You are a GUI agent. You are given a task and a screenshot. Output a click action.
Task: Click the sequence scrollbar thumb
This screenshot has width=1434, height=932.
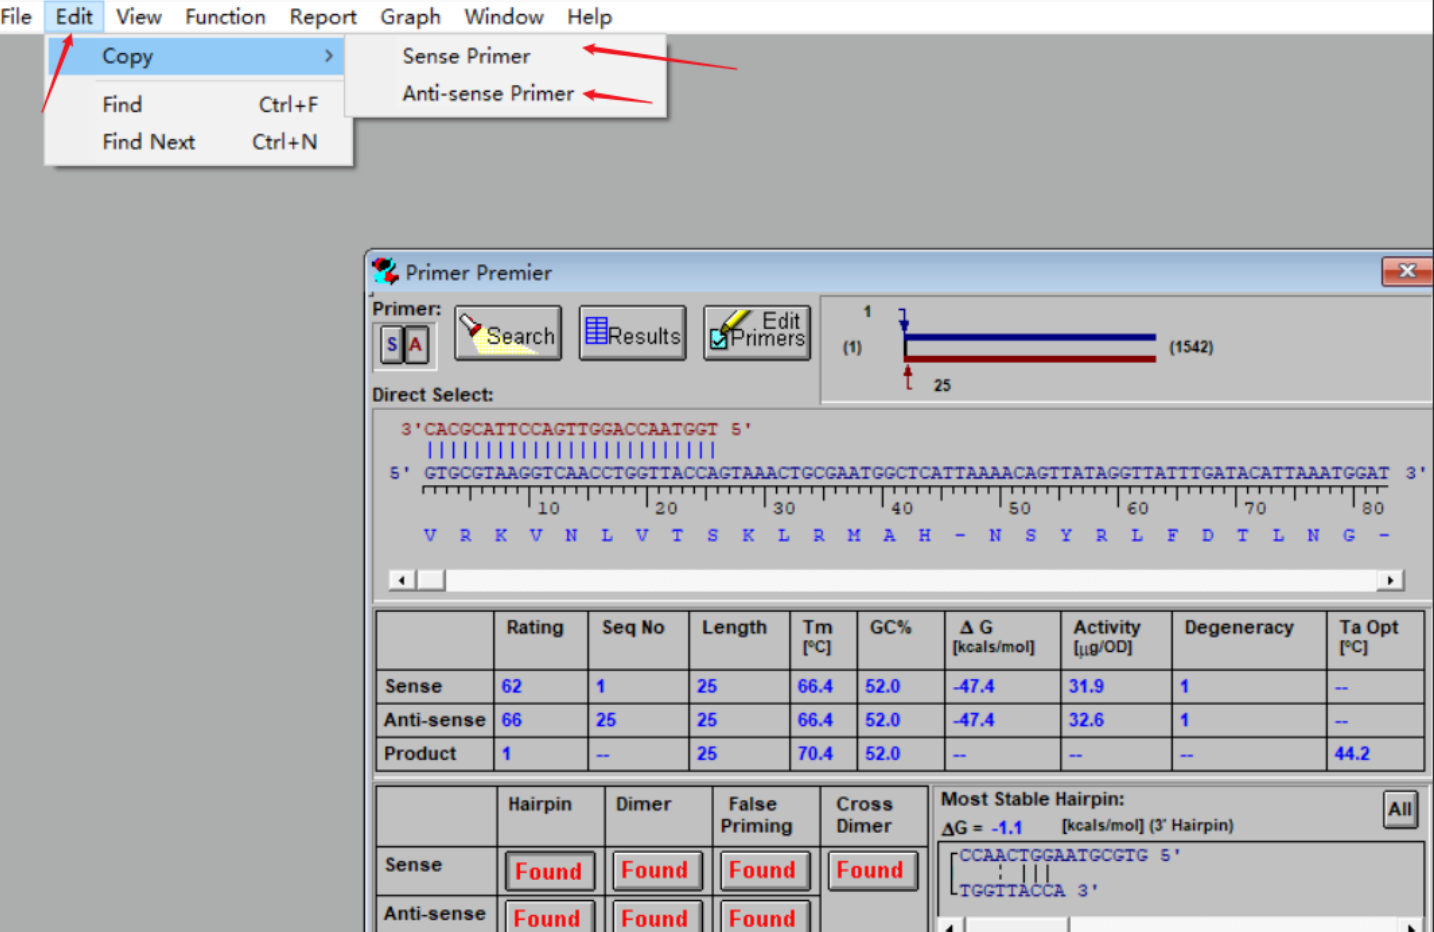coord(431,580)
